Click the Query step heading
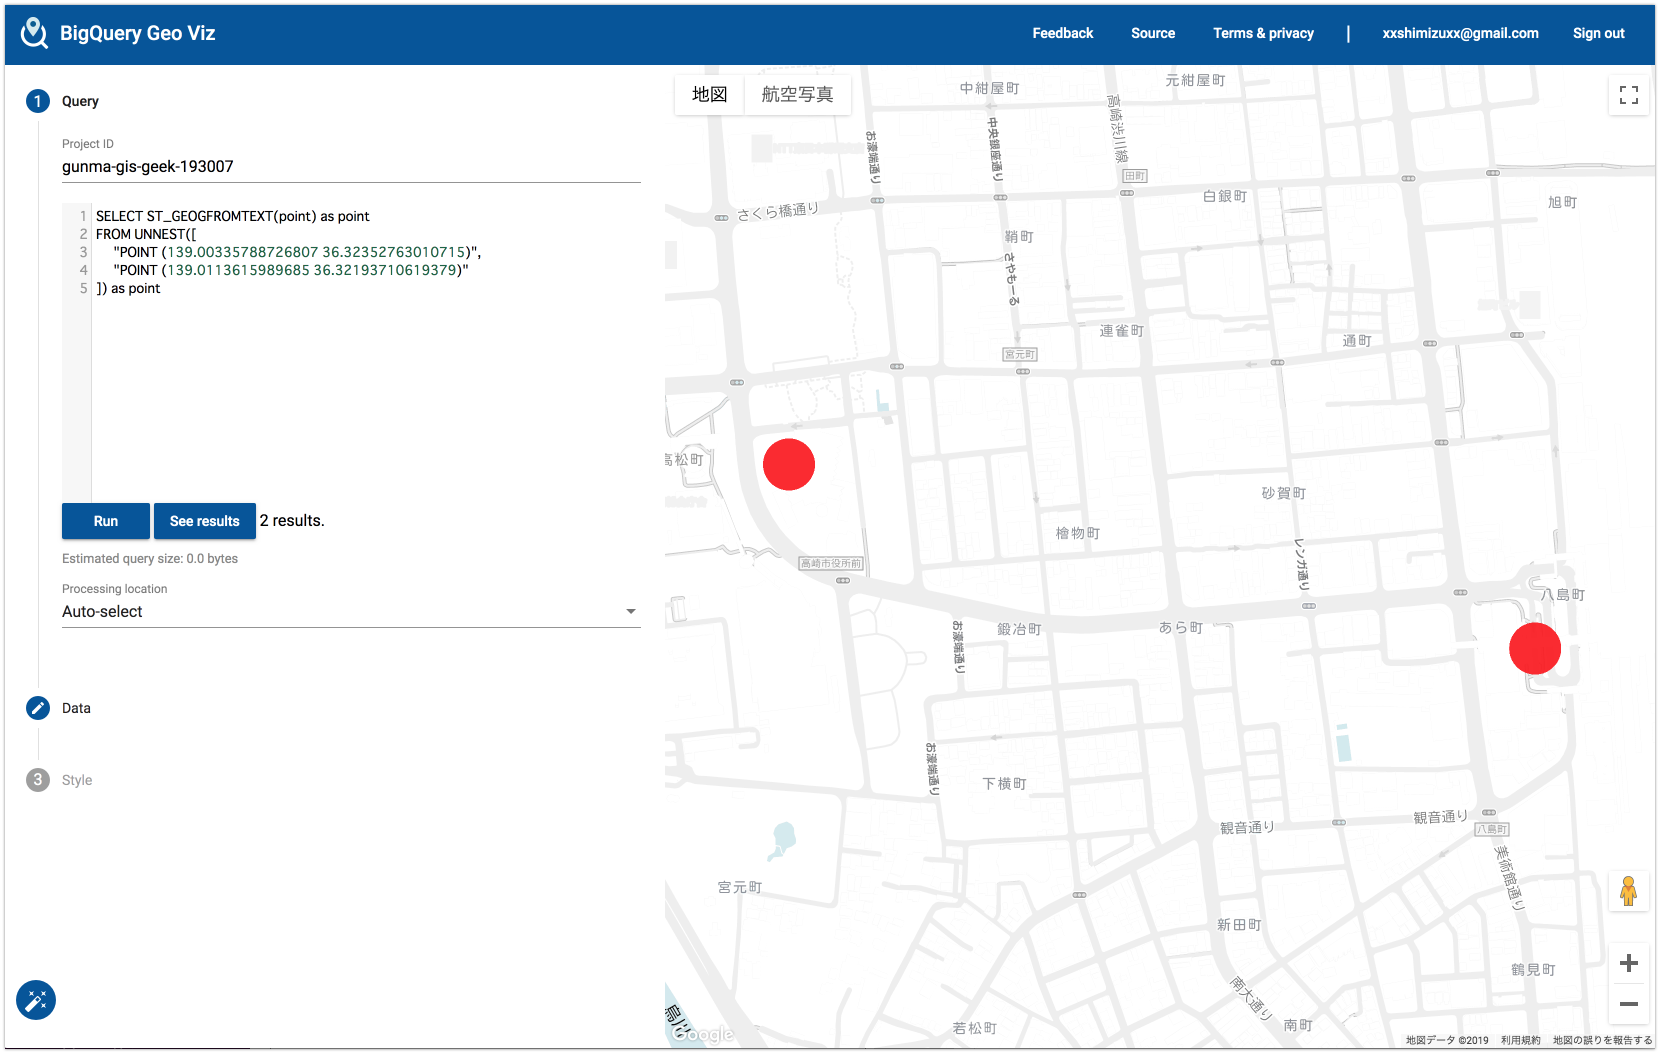 pos(80,101)
